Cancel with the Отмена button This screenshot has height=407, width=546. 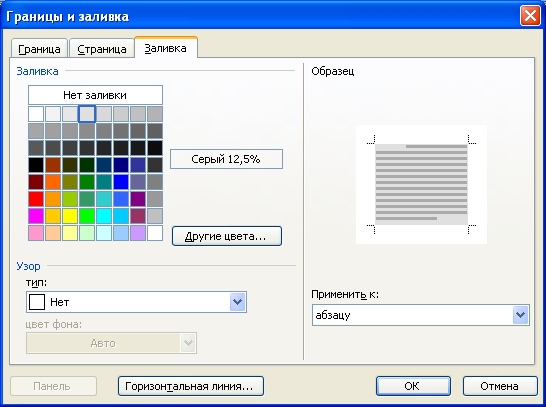500,386
